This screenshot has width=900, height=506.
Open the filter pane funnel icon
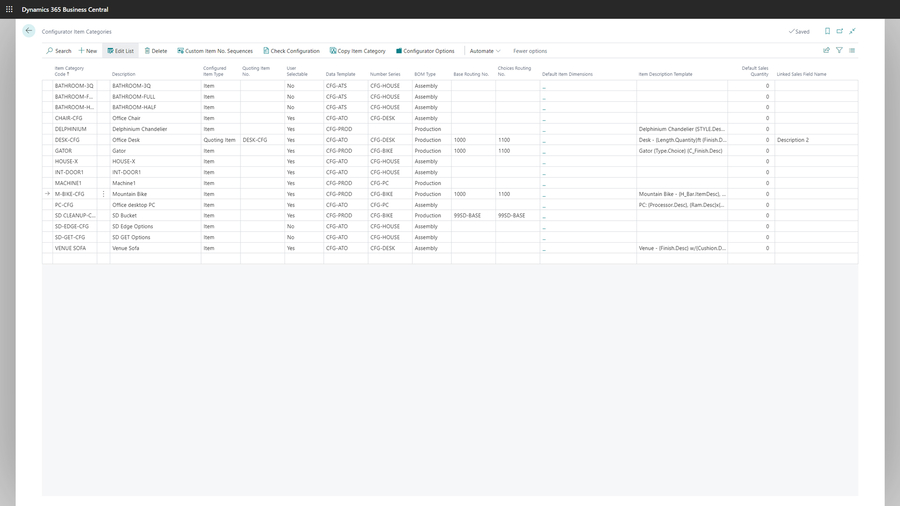[839, 50]
